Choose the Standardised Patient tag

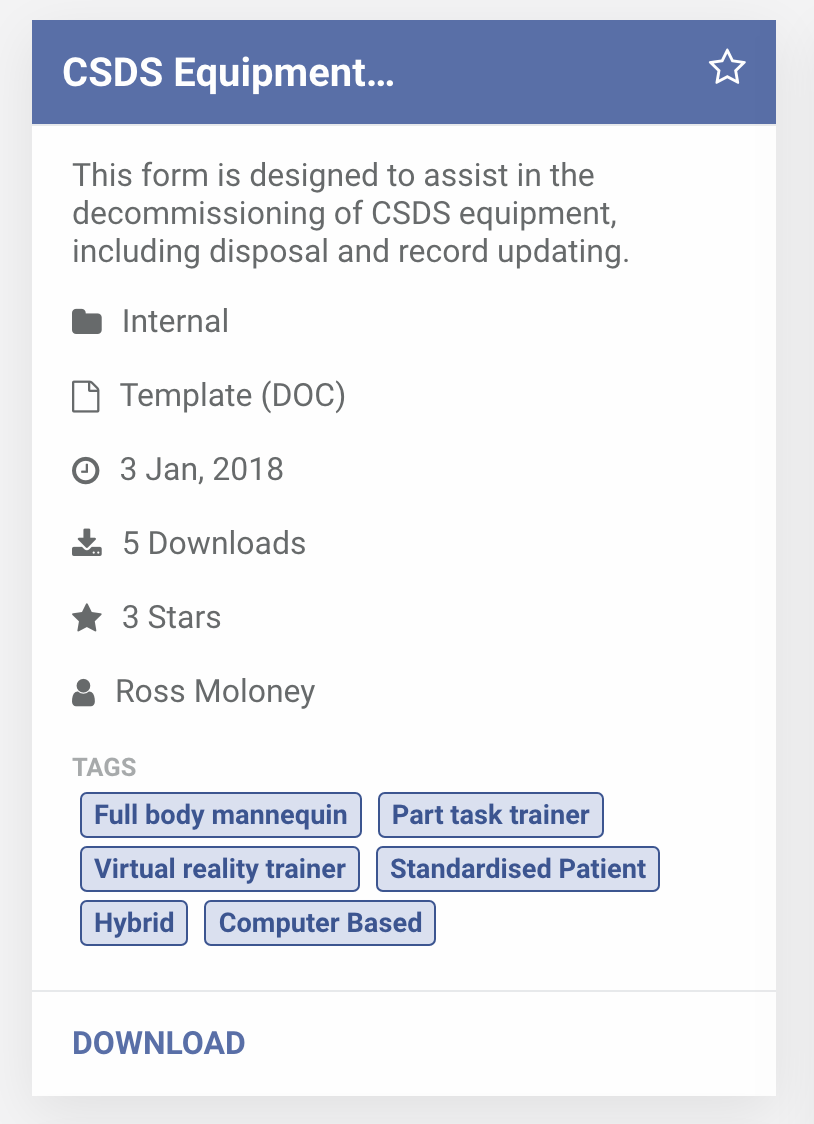pyautogui.click(x=518, y=869)
